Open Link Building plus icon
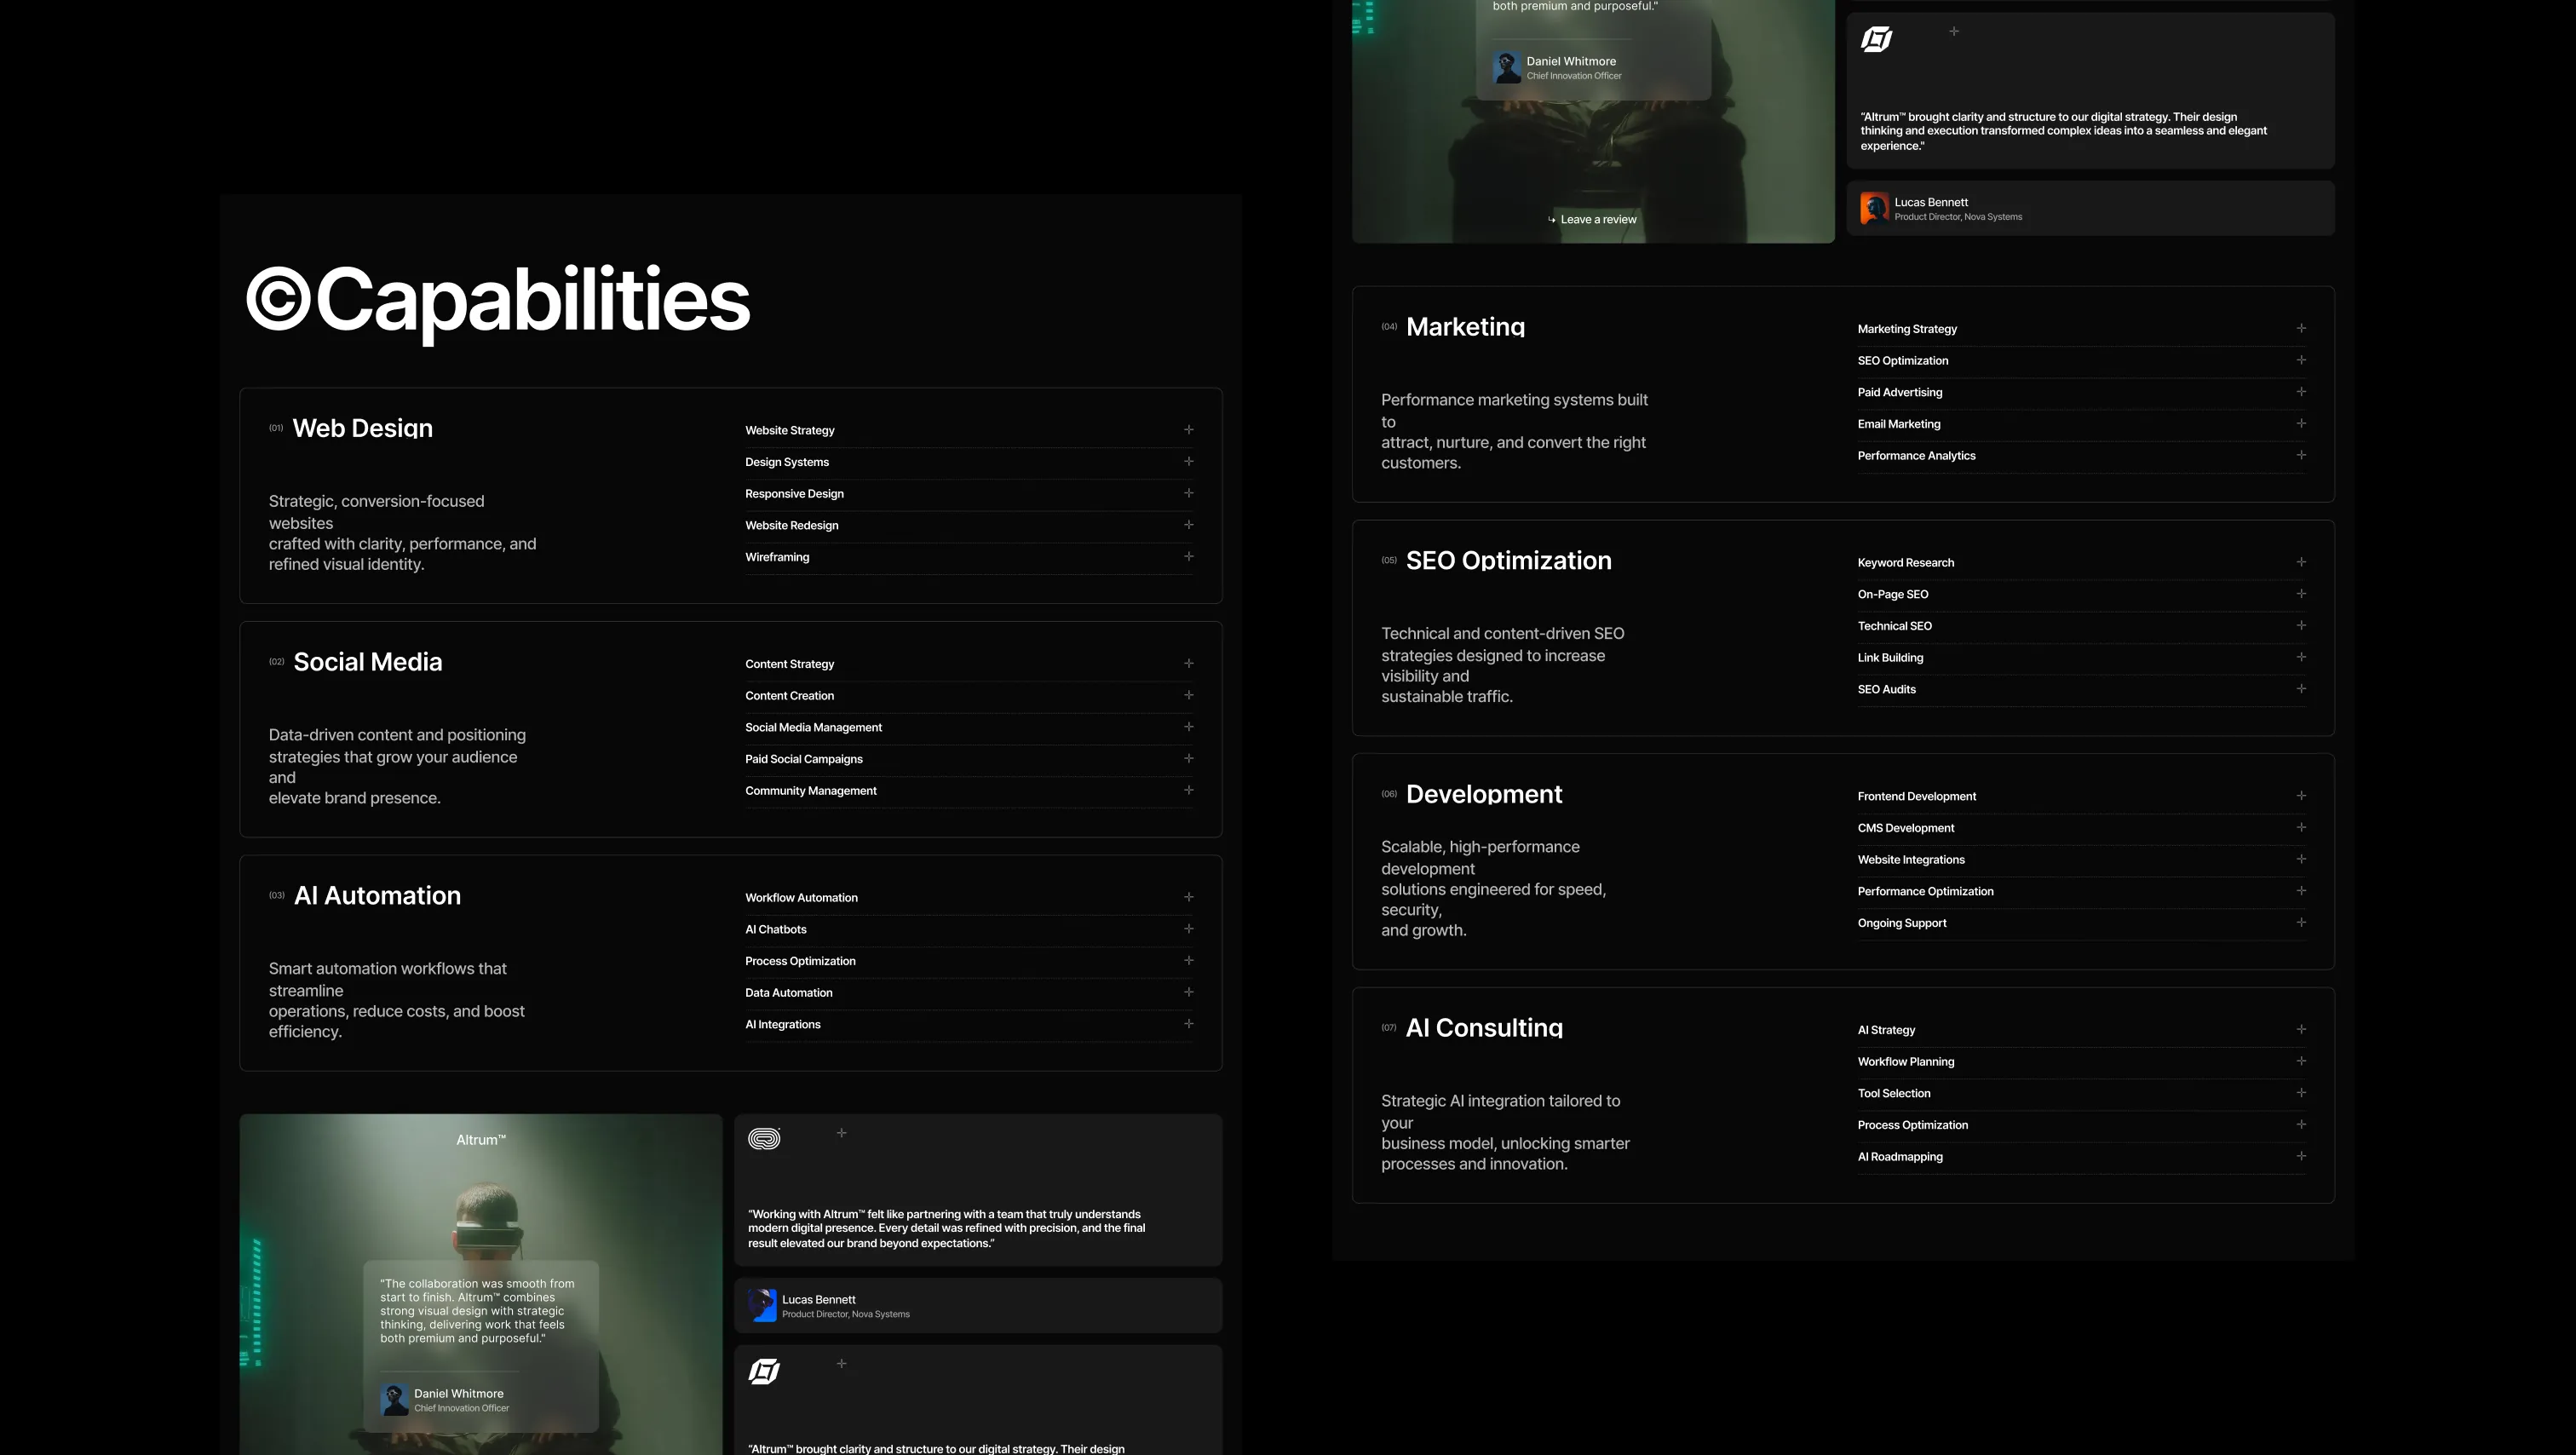The image size is (2576, 1455). [2301, 657]
